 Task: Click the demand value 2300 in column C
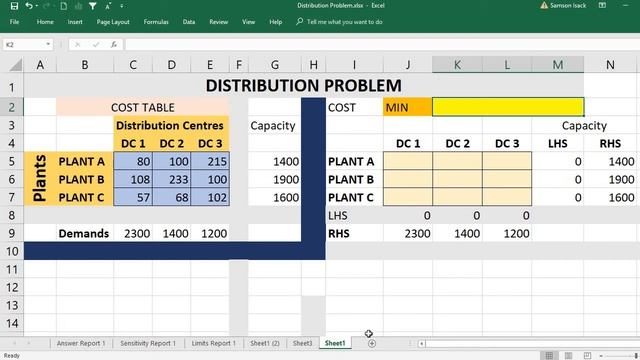[133, 233]
